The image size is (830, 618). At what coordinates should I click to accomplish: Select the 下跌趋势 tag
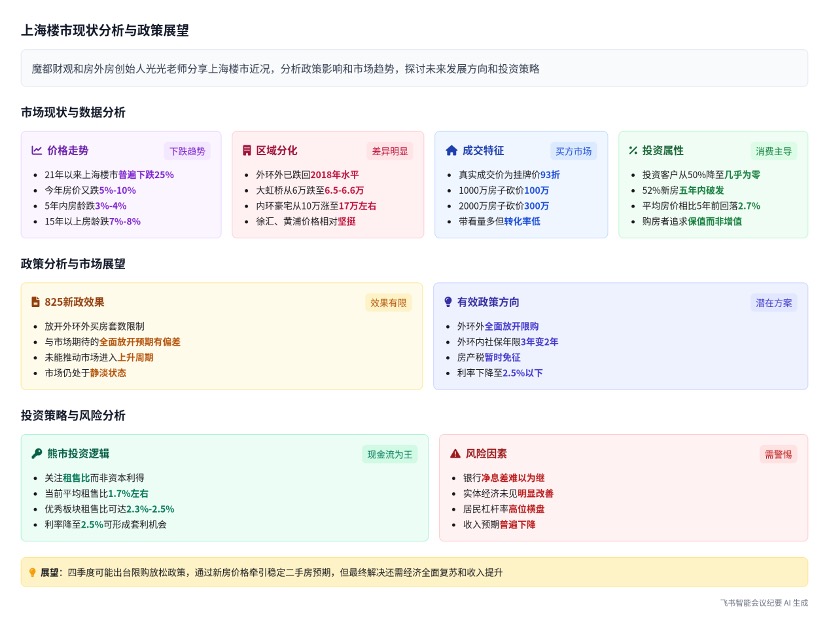187,151
